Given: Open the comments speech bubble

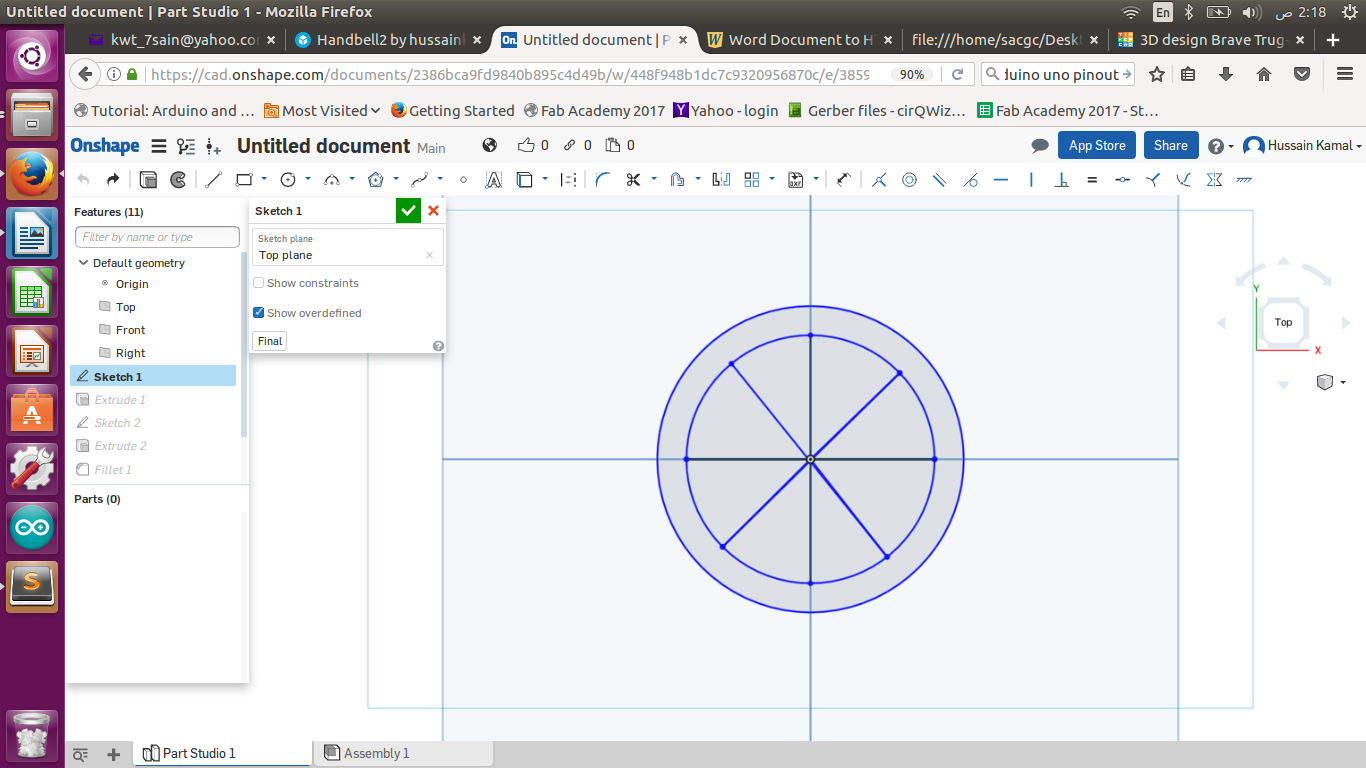Looking at the screenshot, I should [x=1040, y=146].
